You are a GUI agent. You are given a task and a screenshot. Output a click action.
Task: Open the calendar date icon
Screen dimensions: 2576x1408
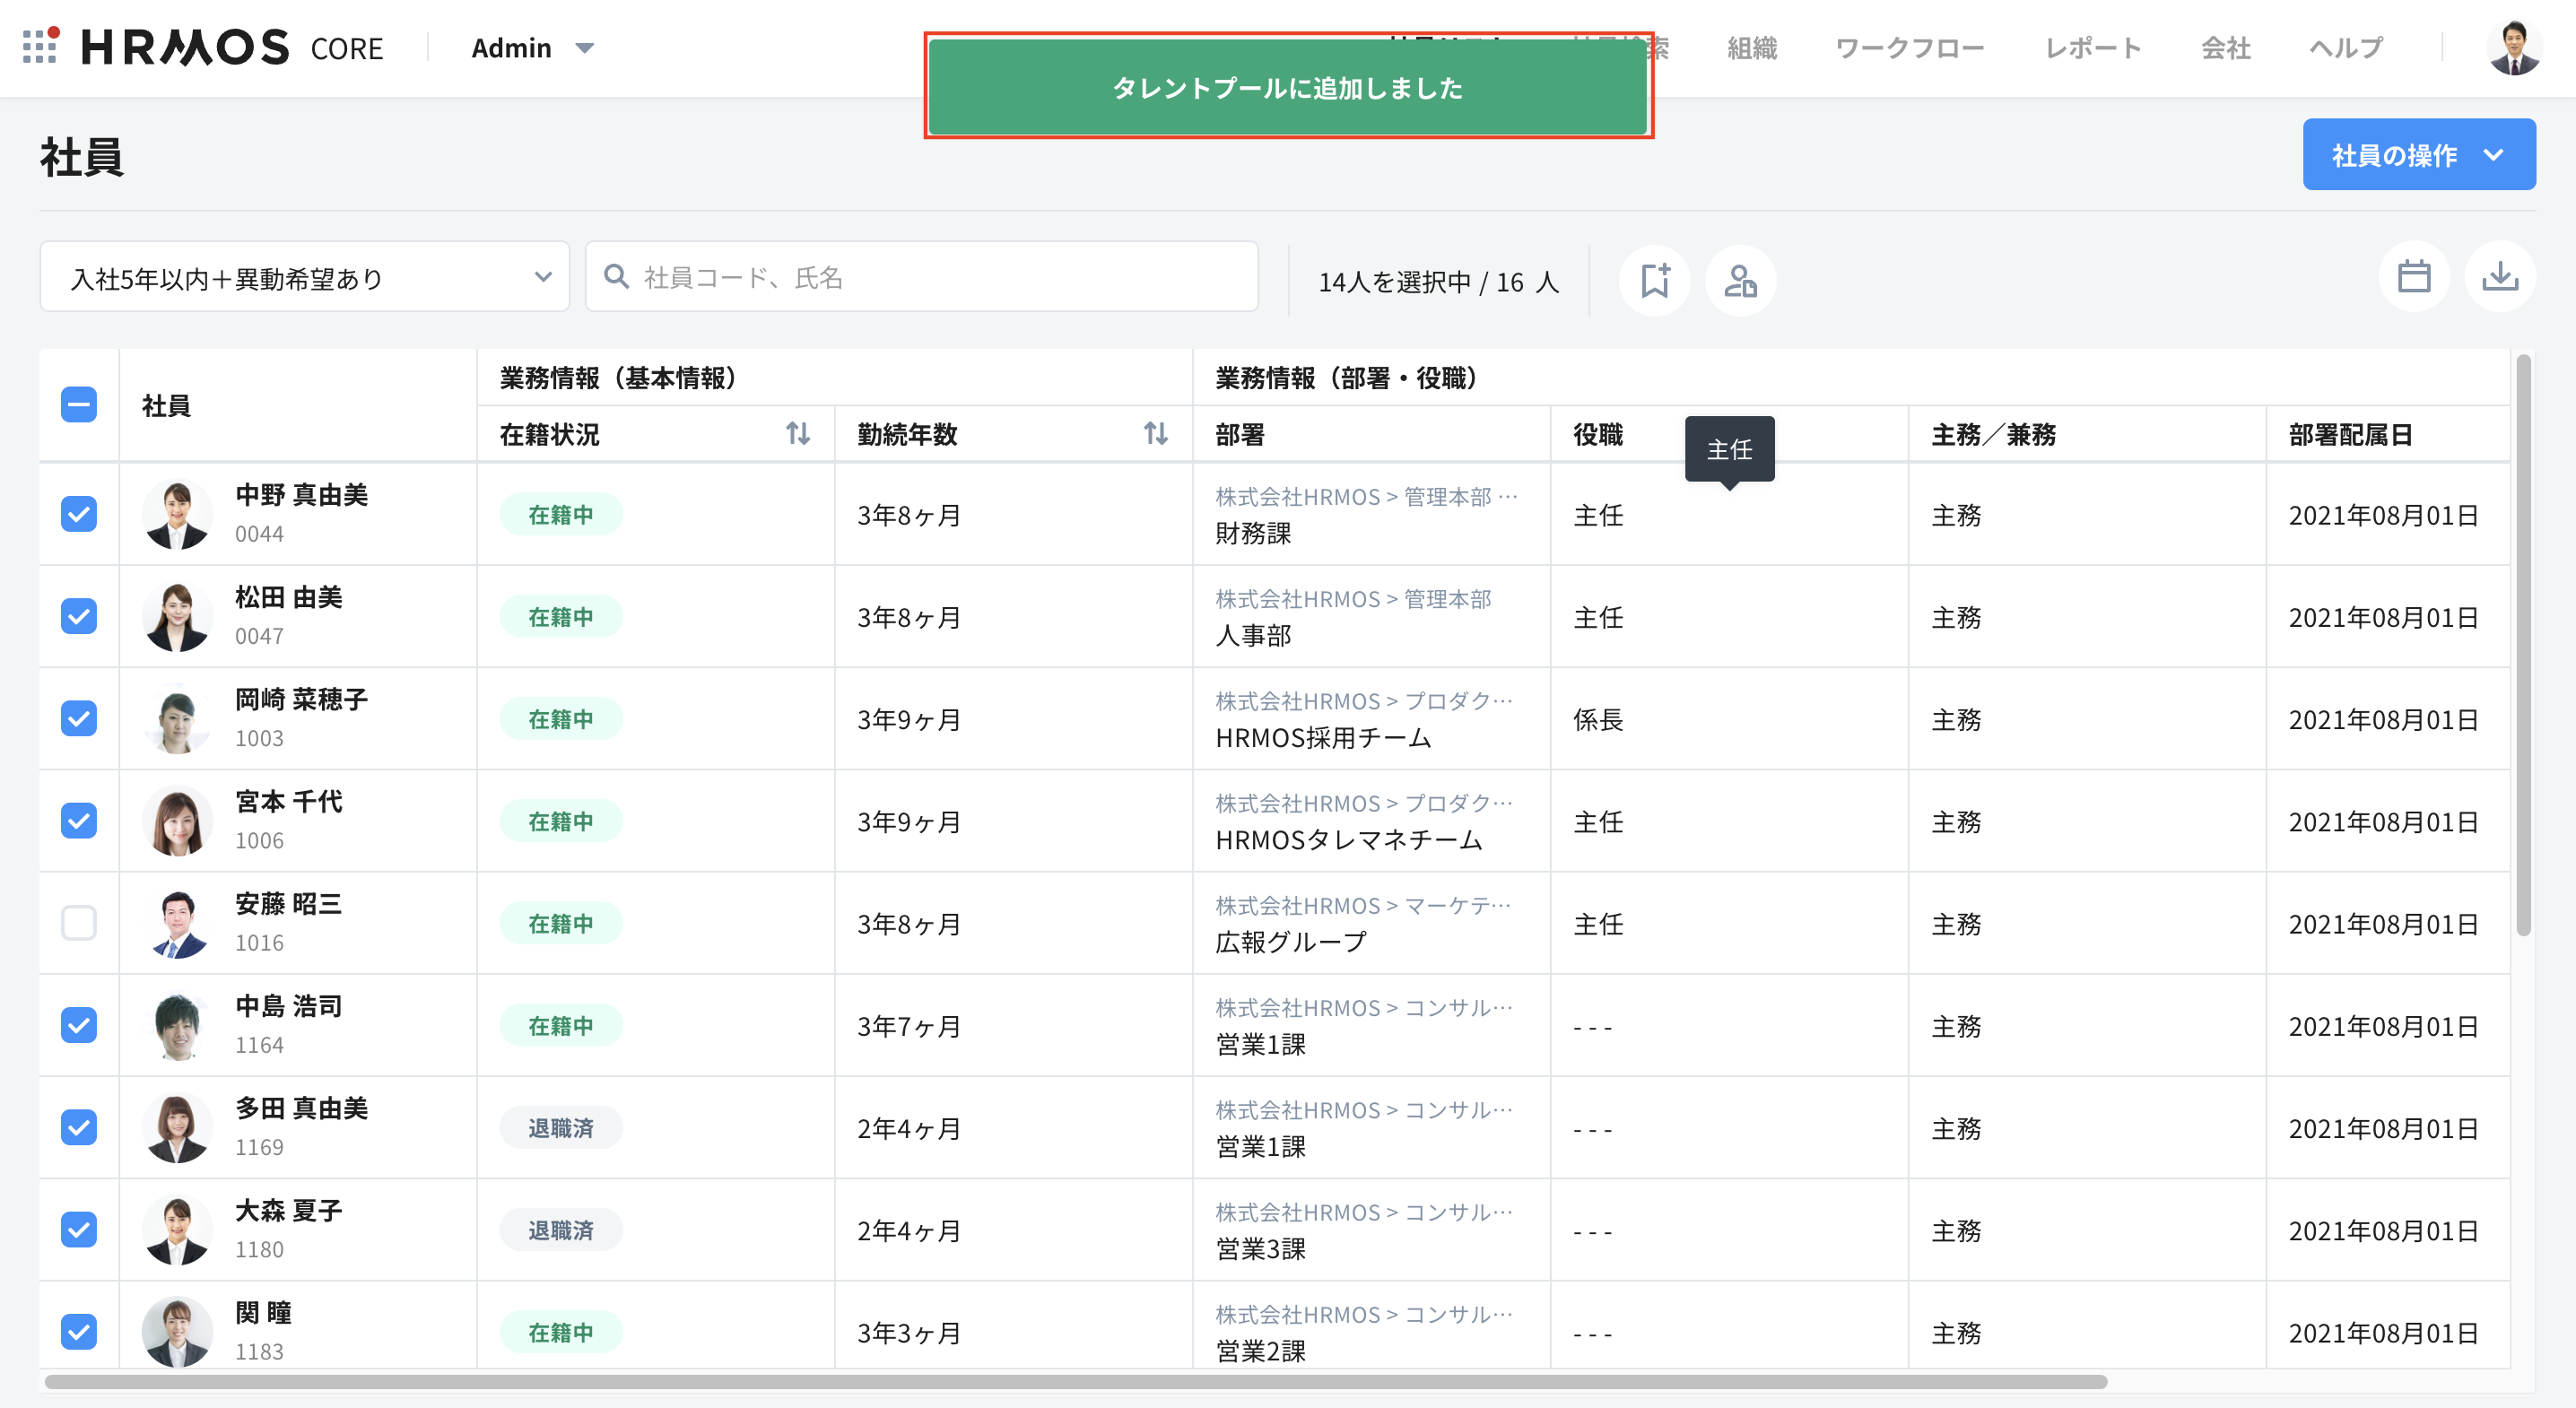2413,277
